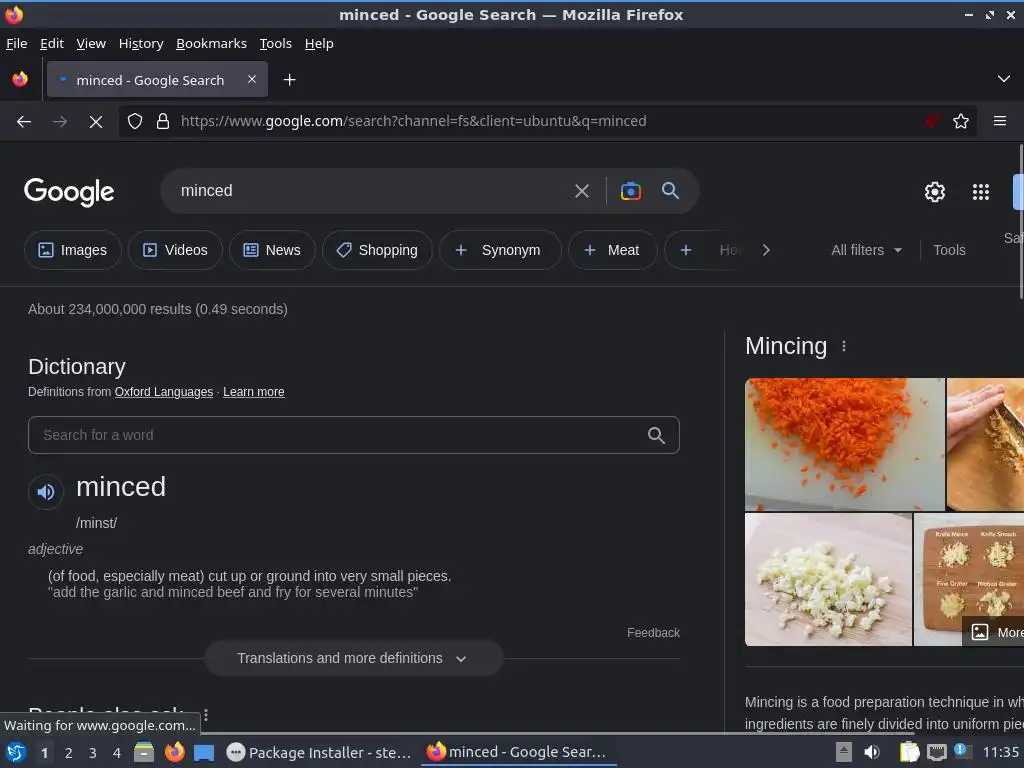Add Synonym to the search
Viewport: 1024px width, 768px height.
tap(500, 250)
